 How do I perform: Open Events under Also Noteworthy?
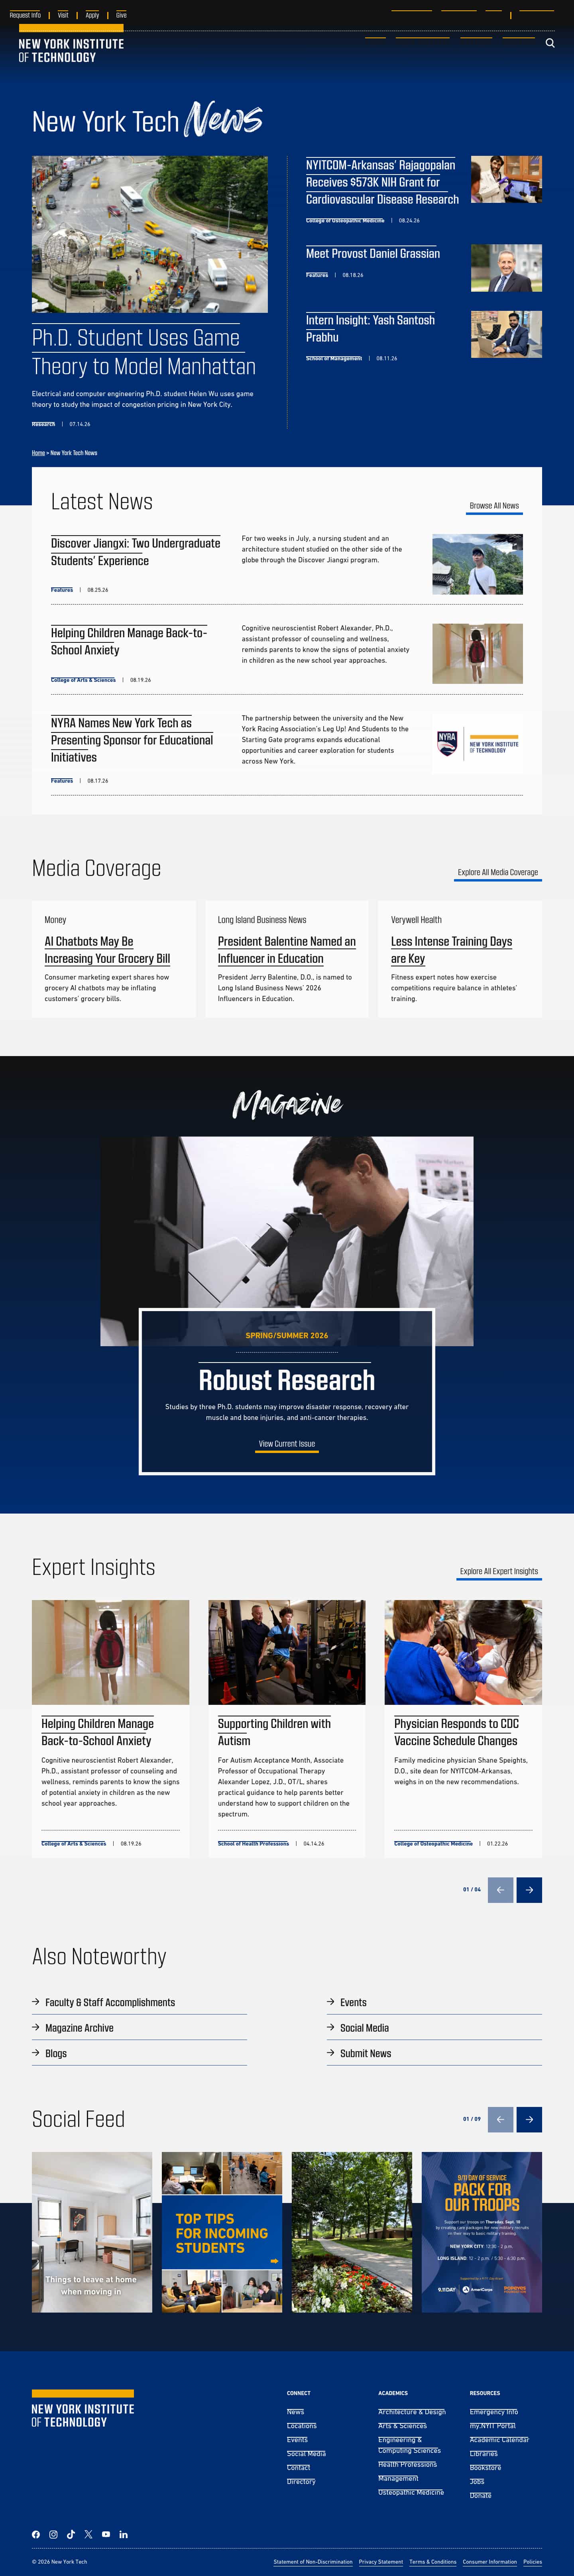[353, 2002]
